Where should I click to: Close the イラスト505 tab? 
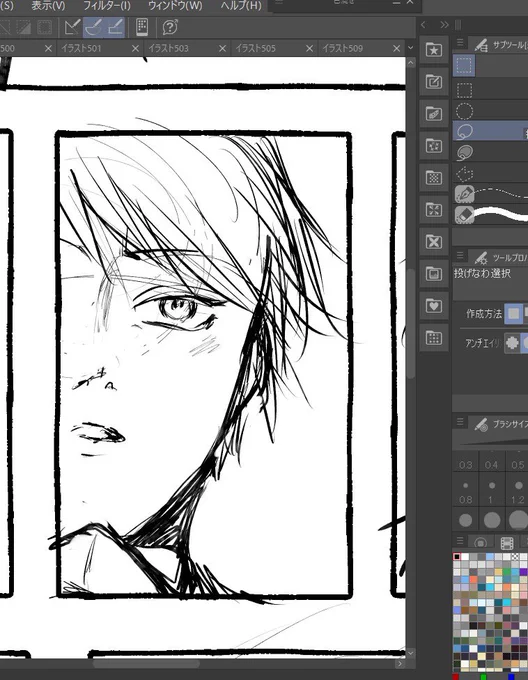pos(309,49)
